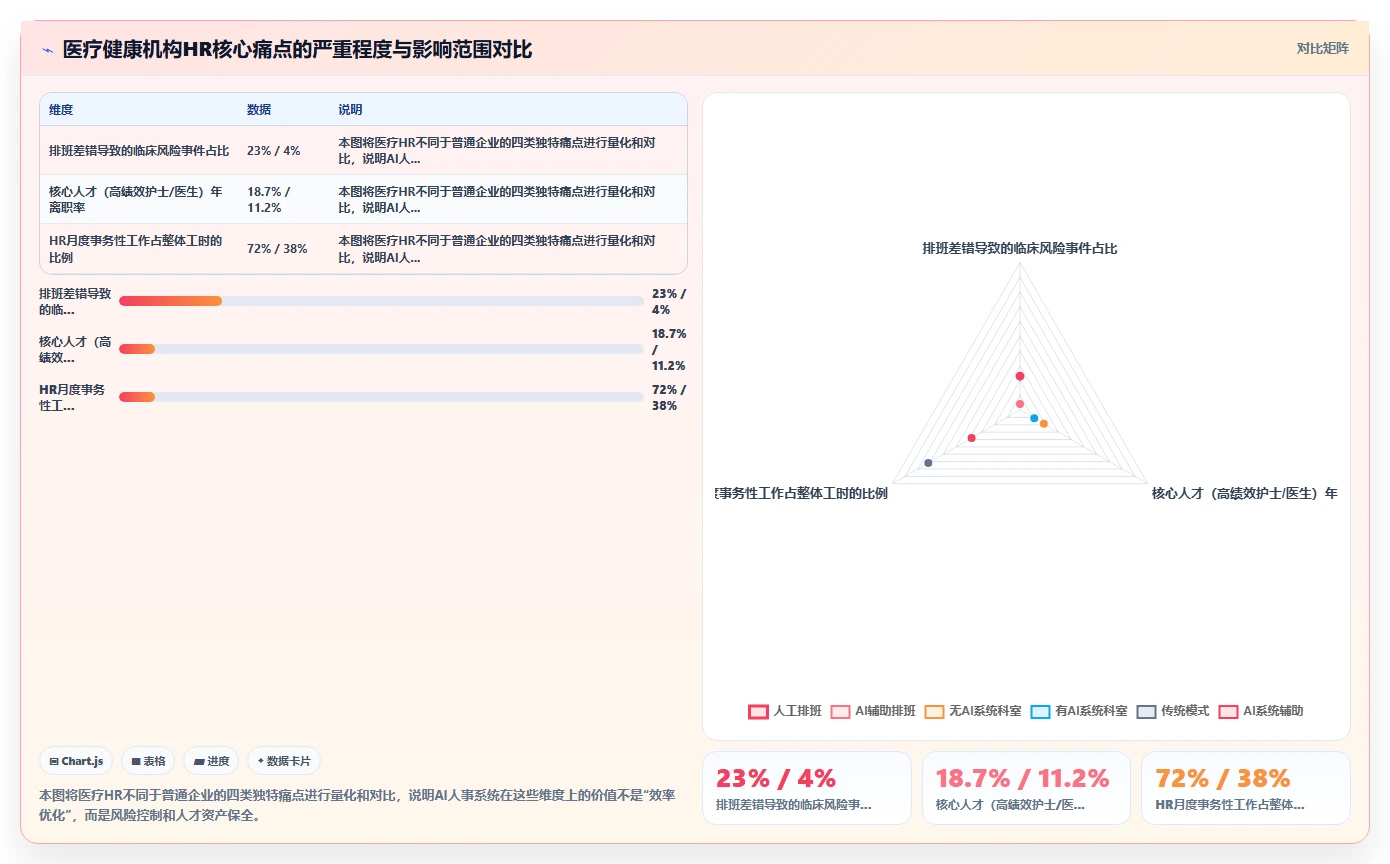This screenshot has height=864, width=1390.
Task: Toggle the 有AI系统科室 legend item
Action: [1079, 711]
